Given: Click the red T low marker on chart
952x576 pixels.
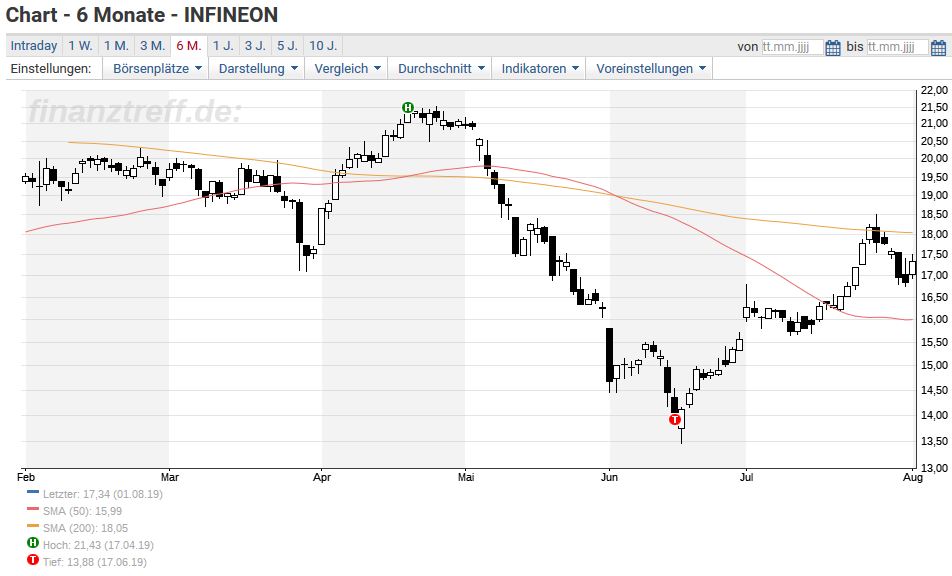Looking at the screenshot, I should click(x=675, y=419).
